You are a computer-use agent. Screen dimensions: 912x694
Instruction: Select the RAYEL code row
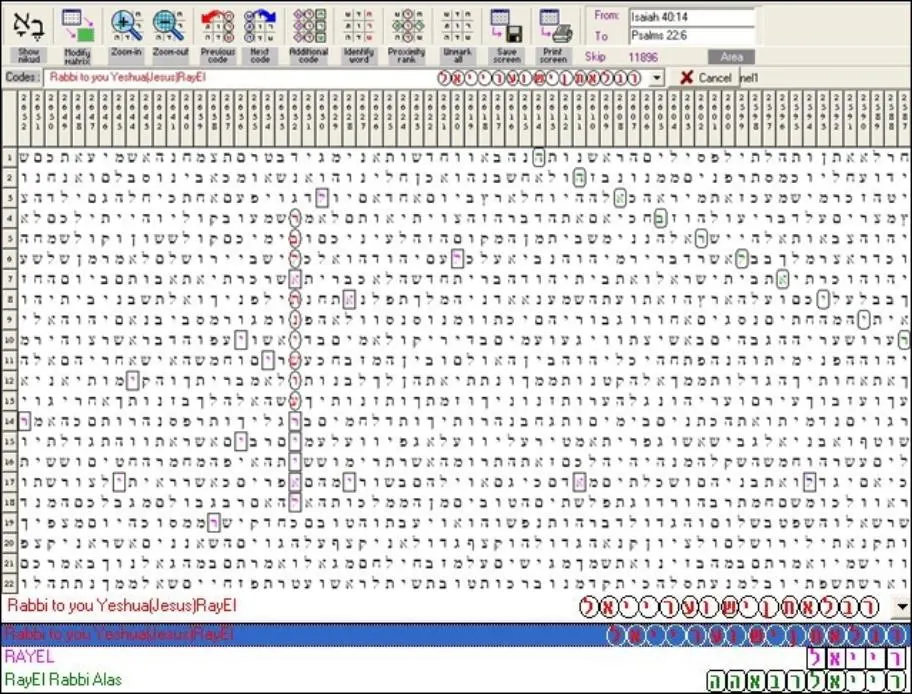click(456, 657)
